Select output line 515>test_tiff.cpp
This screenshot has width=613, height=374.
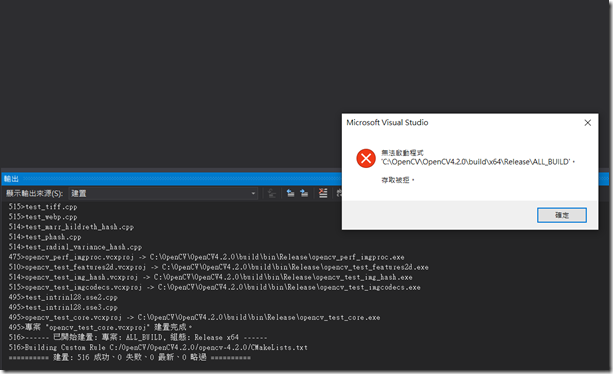[x=43, y=207]
